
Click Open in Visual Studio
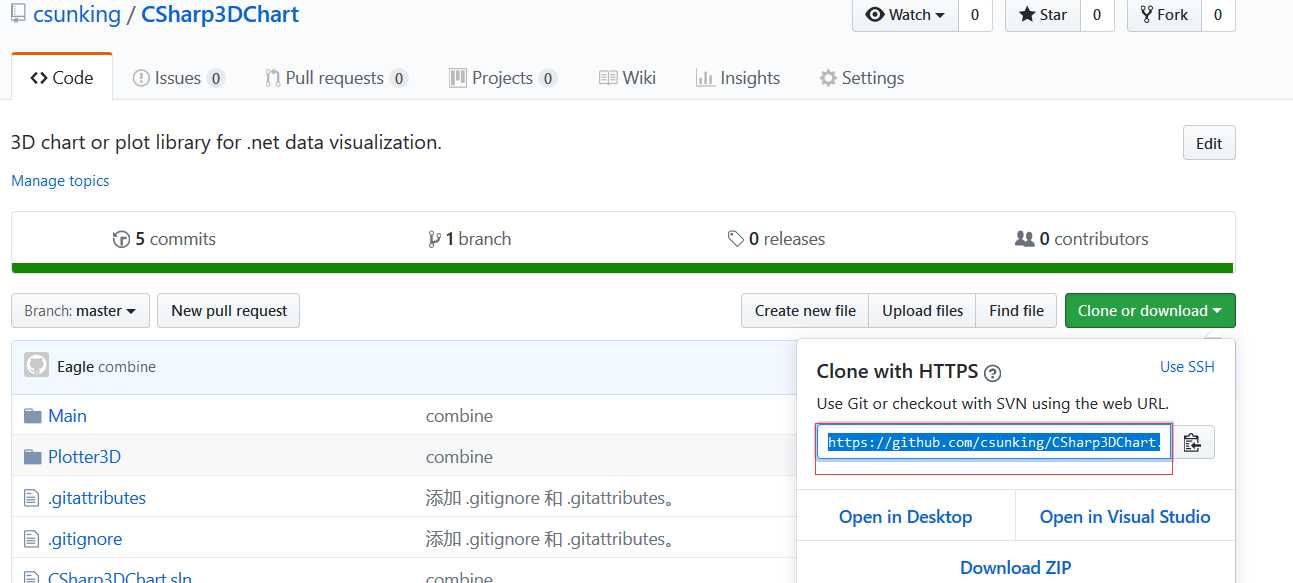1125,517
